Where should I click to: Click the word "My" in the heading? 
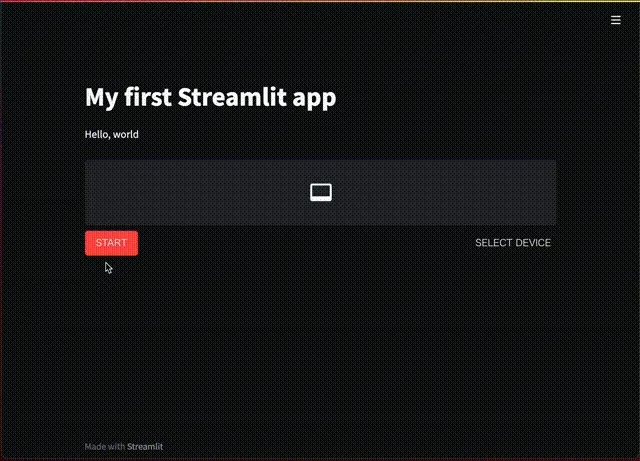[x=101, y=98]
